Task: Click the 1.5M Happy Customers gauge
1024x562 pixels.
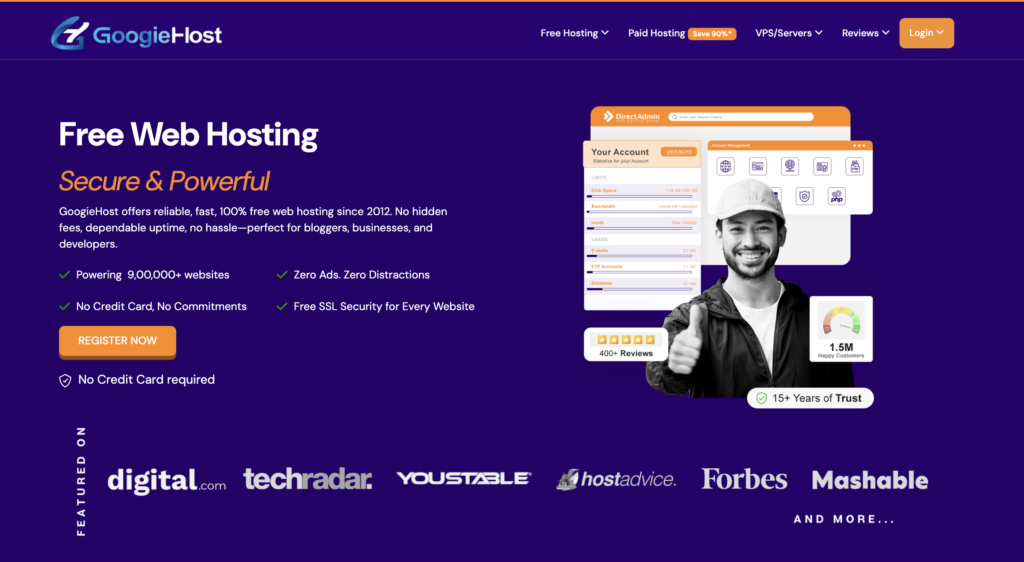Action: [841, 330]
